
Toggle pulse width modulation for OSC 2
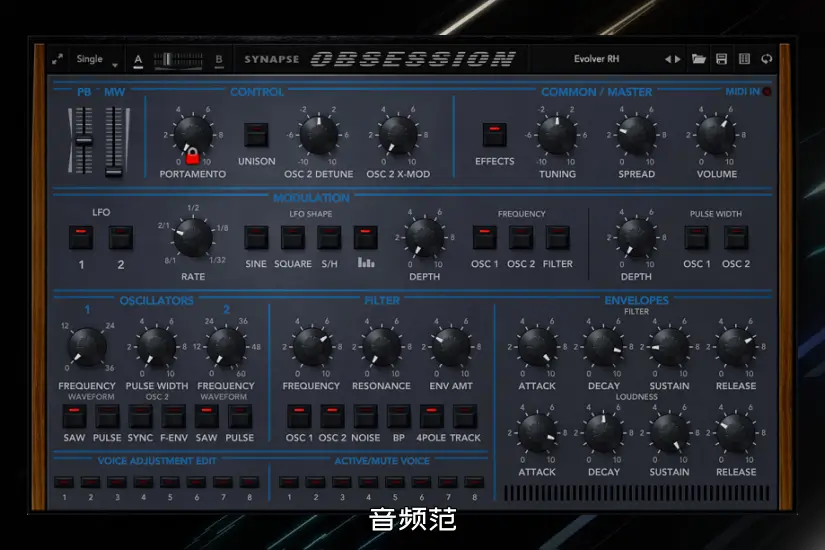coord(736,238)
